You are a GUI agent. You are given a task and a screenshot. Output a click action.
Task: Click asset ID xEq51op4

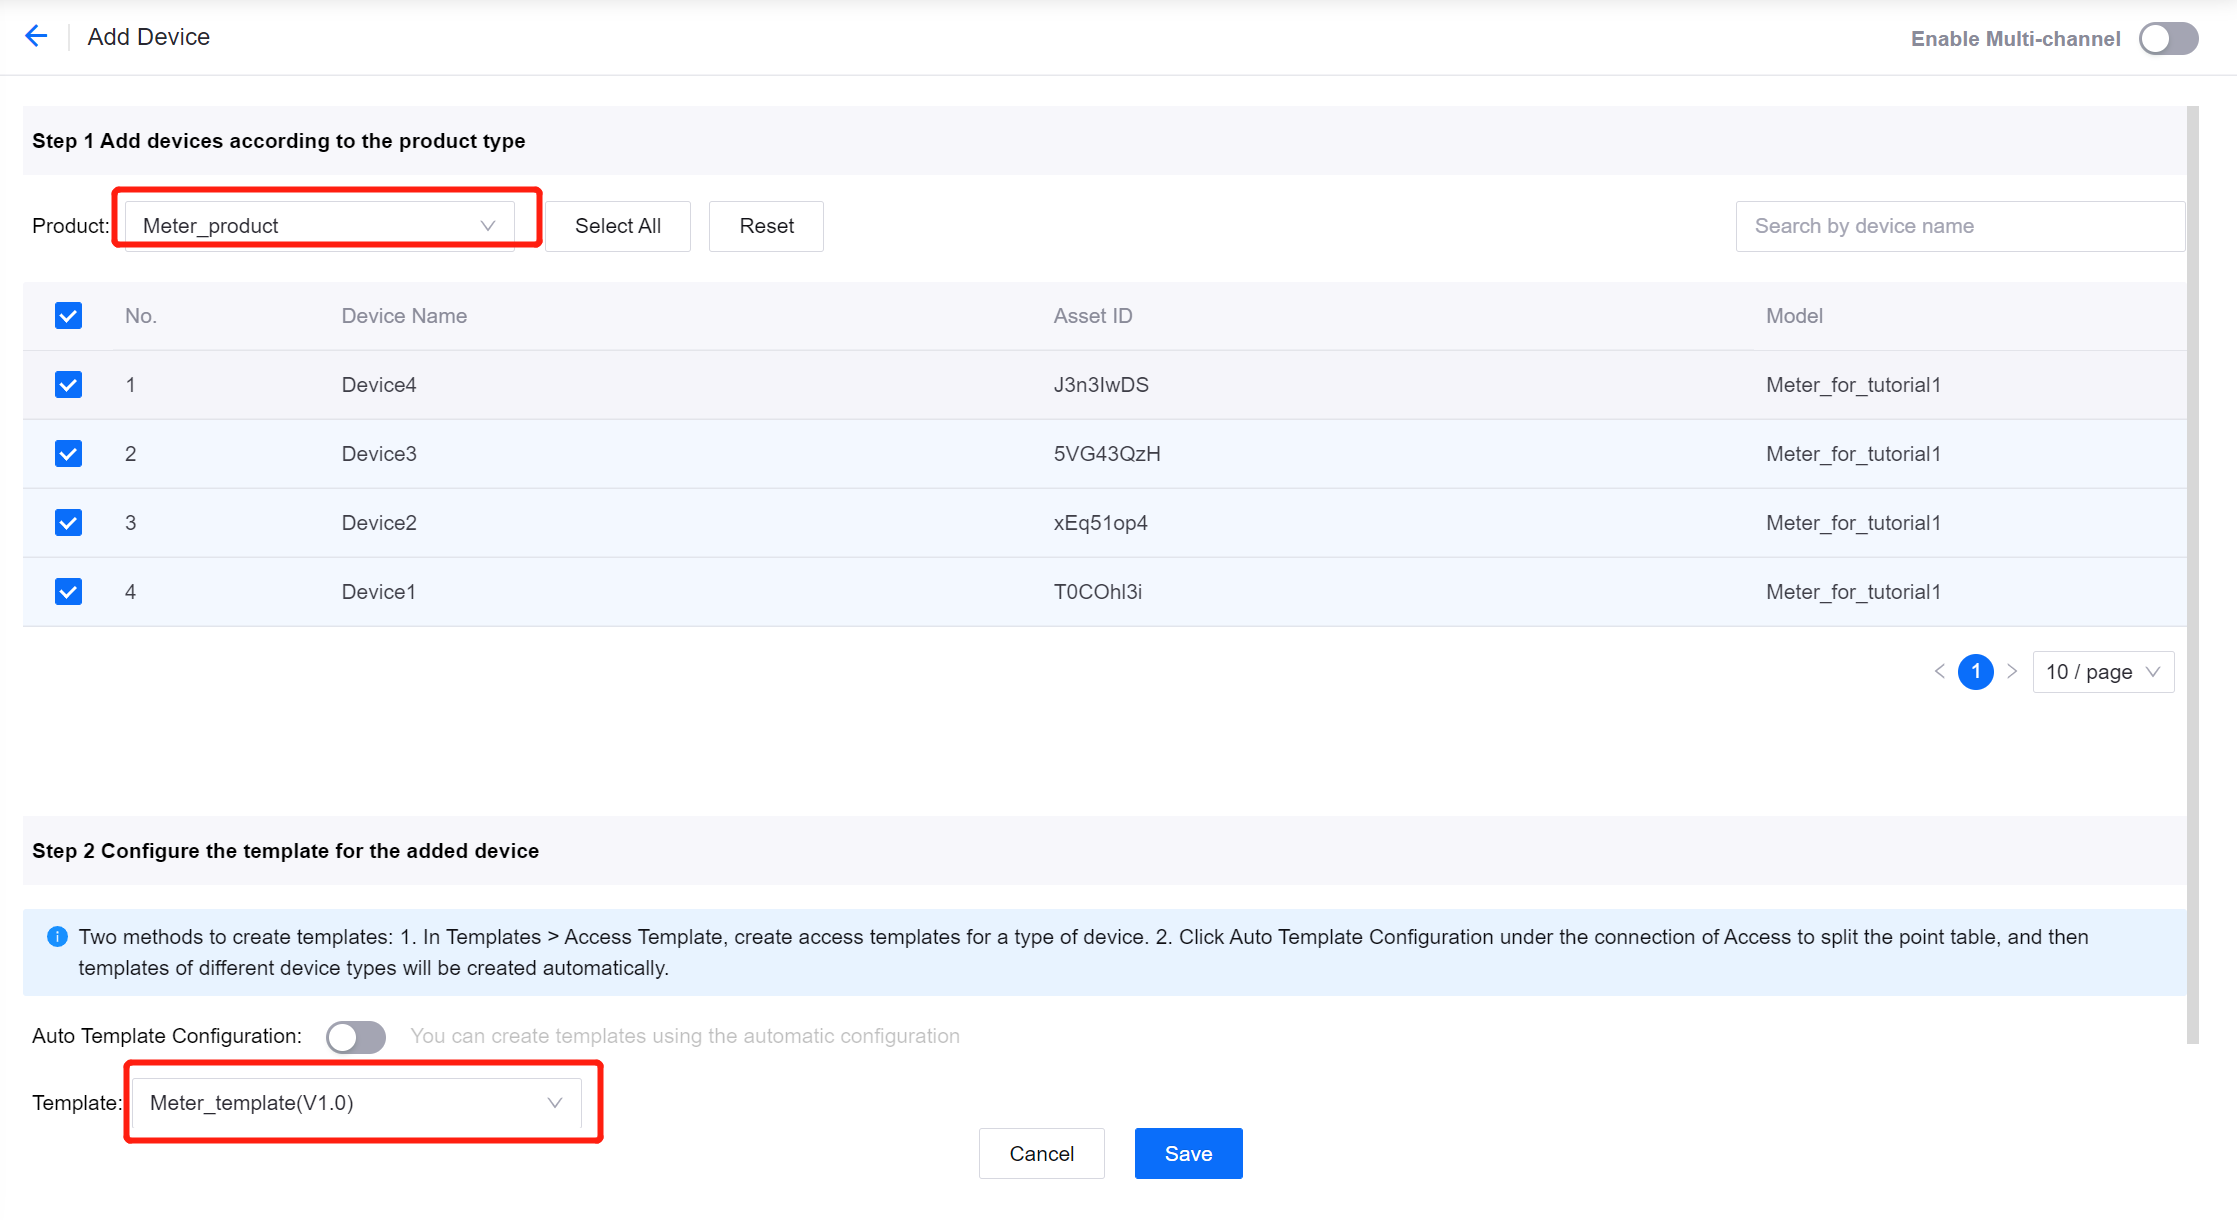point(1100,523)
